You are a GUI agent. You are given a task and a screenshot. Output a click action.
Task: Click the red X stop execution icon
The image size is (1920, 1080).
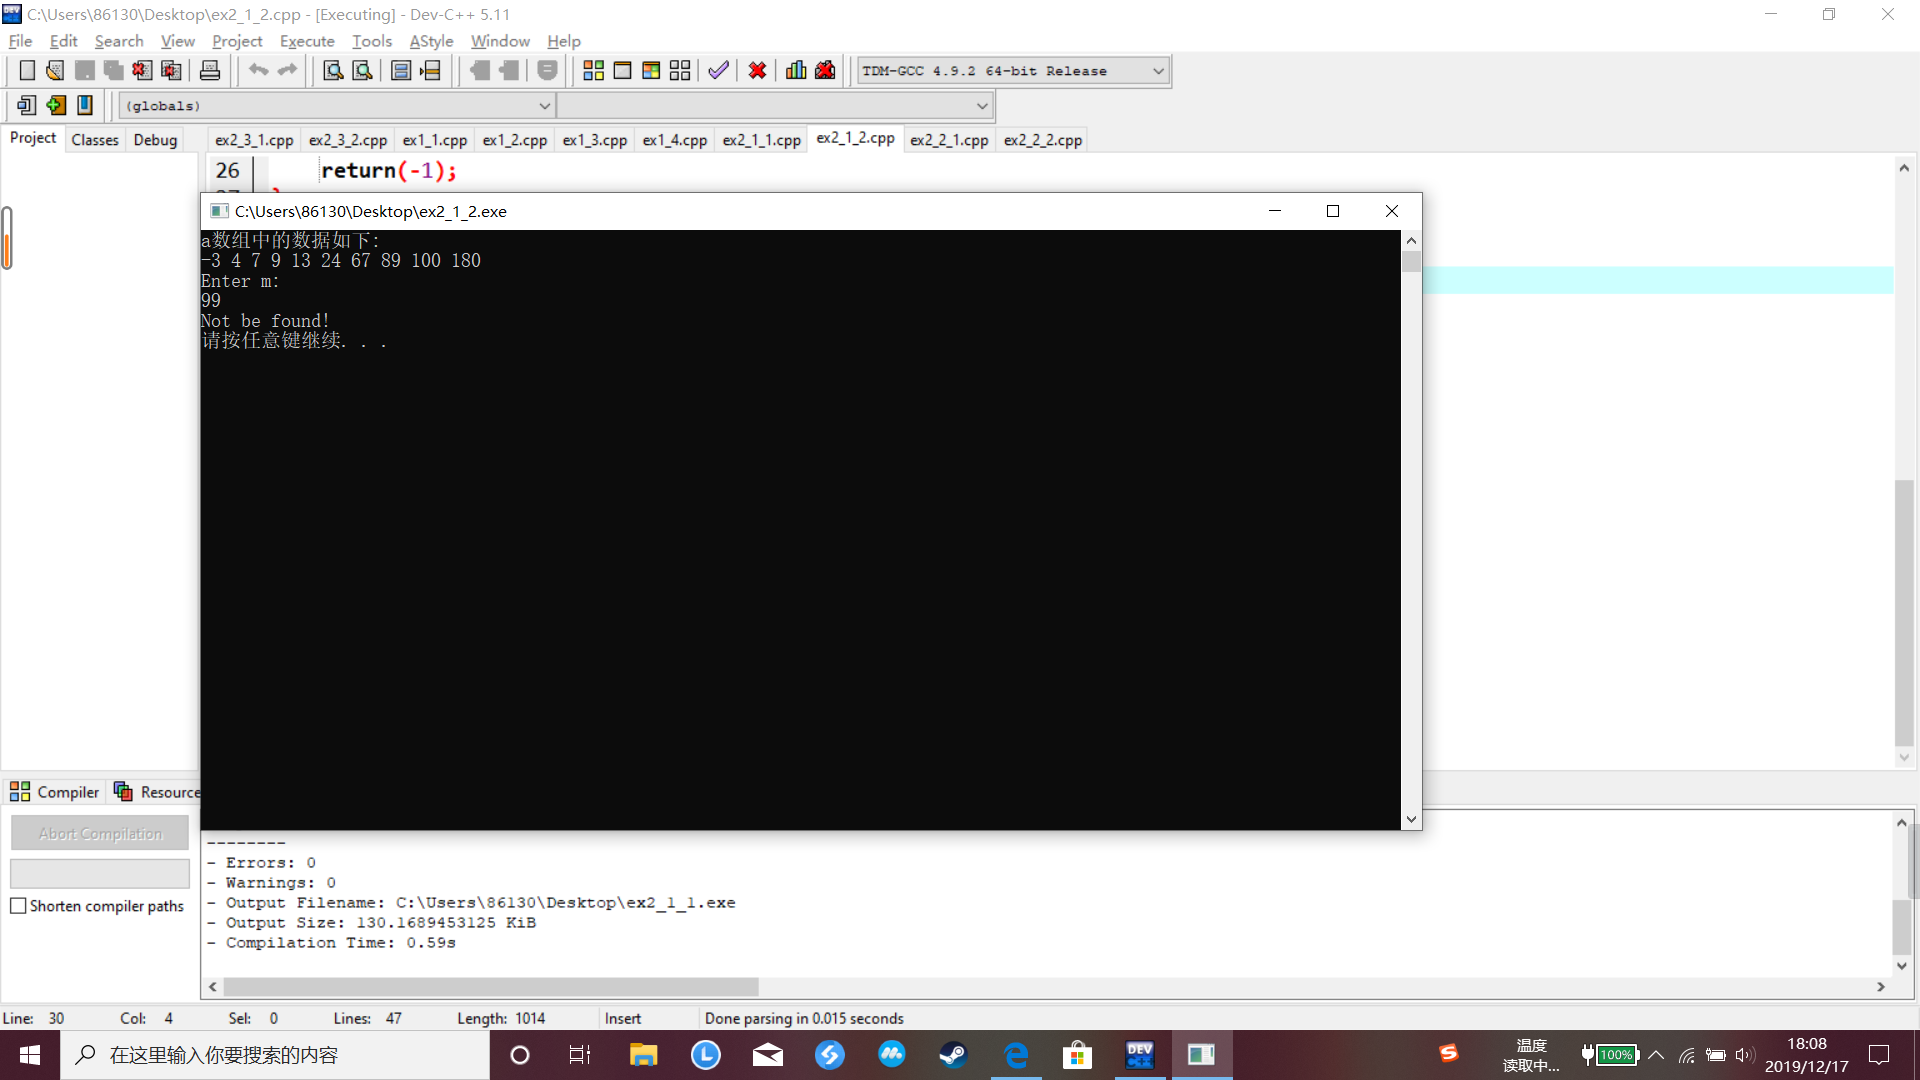click(x=757, y=71)
